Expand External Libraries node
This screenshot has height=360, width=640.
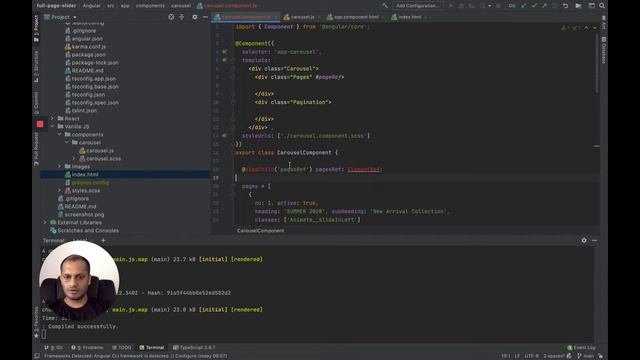coord(45,222)
